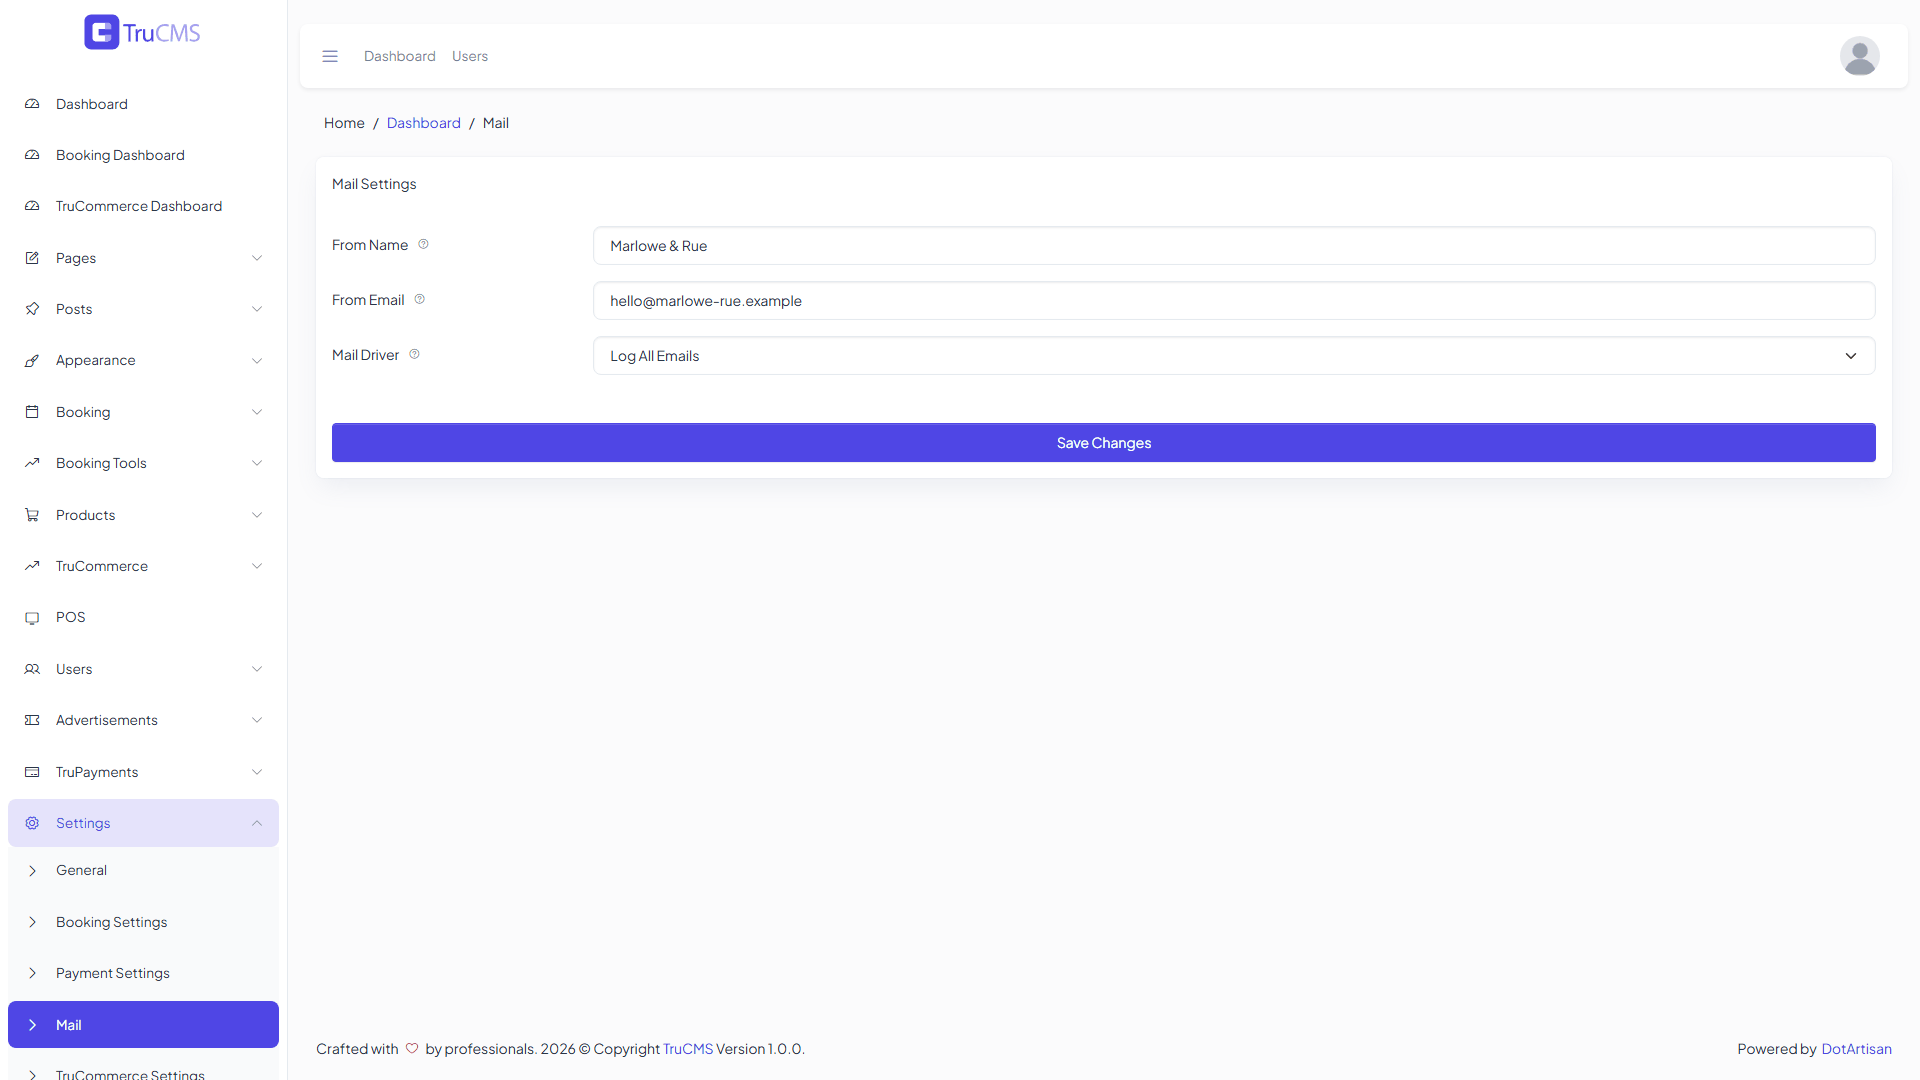This screenshot has height=1080, width=1920.
Task: Toggle the hamburger sidebar menu icon
Action: 330,56
